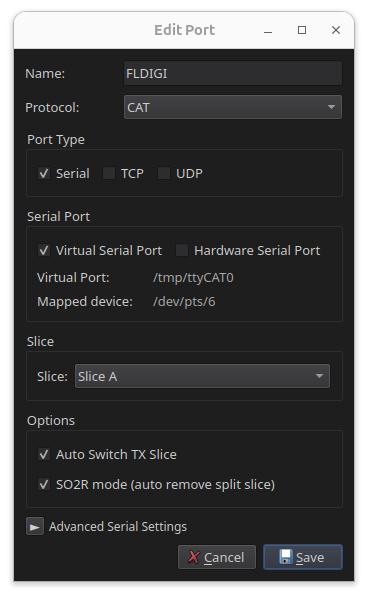This screenshot has width=368, height=598.
Task: Select the Hardware Serial Port checkbox
Action: coord(182,251)
